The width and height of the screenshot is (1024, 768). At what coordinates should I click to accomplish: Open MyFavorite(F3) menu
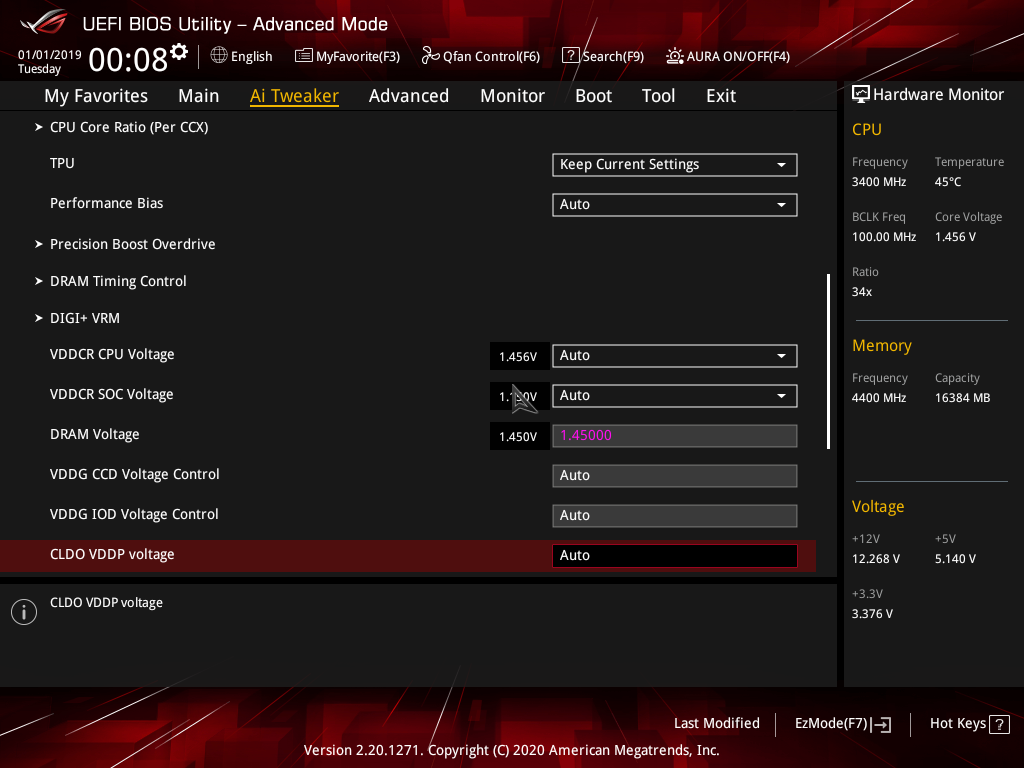pos(347,56)
